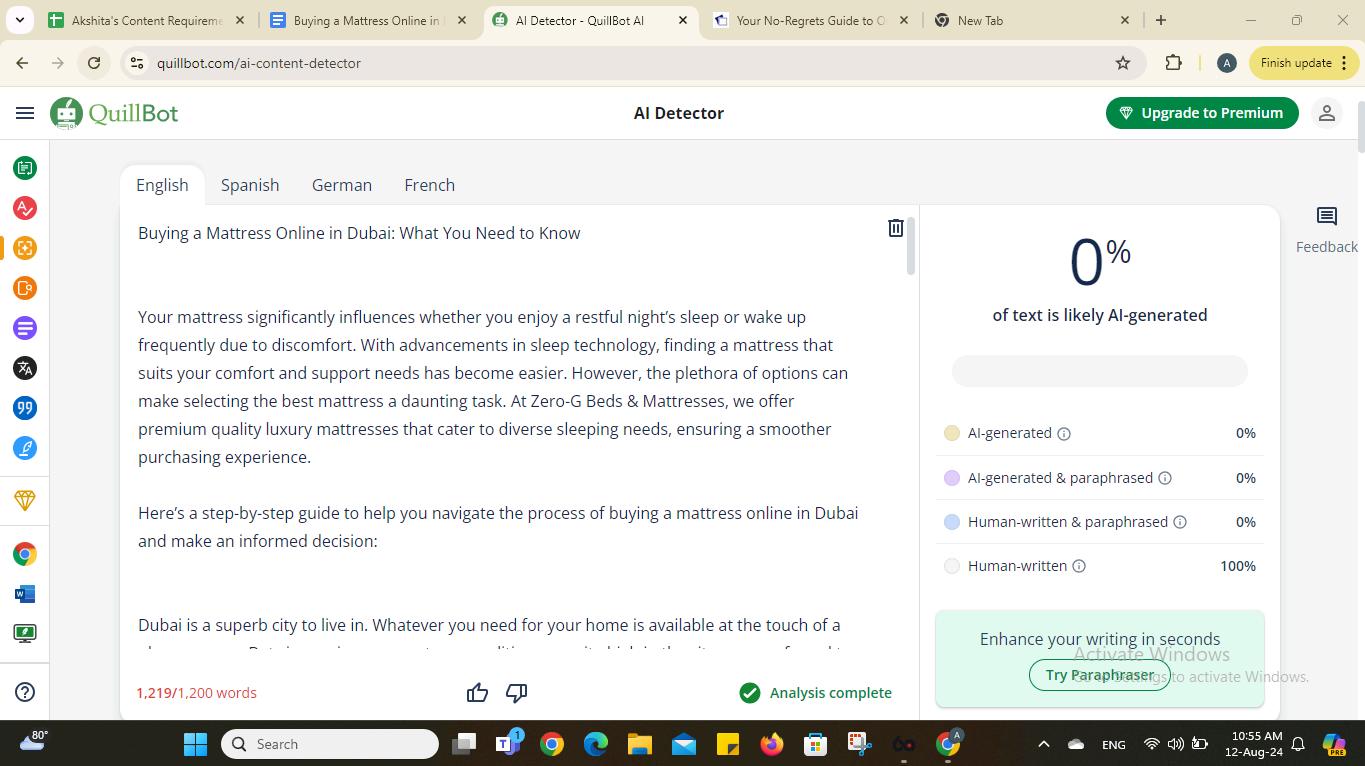Viewport: 1365px width, 766px height.
Task: Open the Translator sidebar icon
Action: point(25,368)
